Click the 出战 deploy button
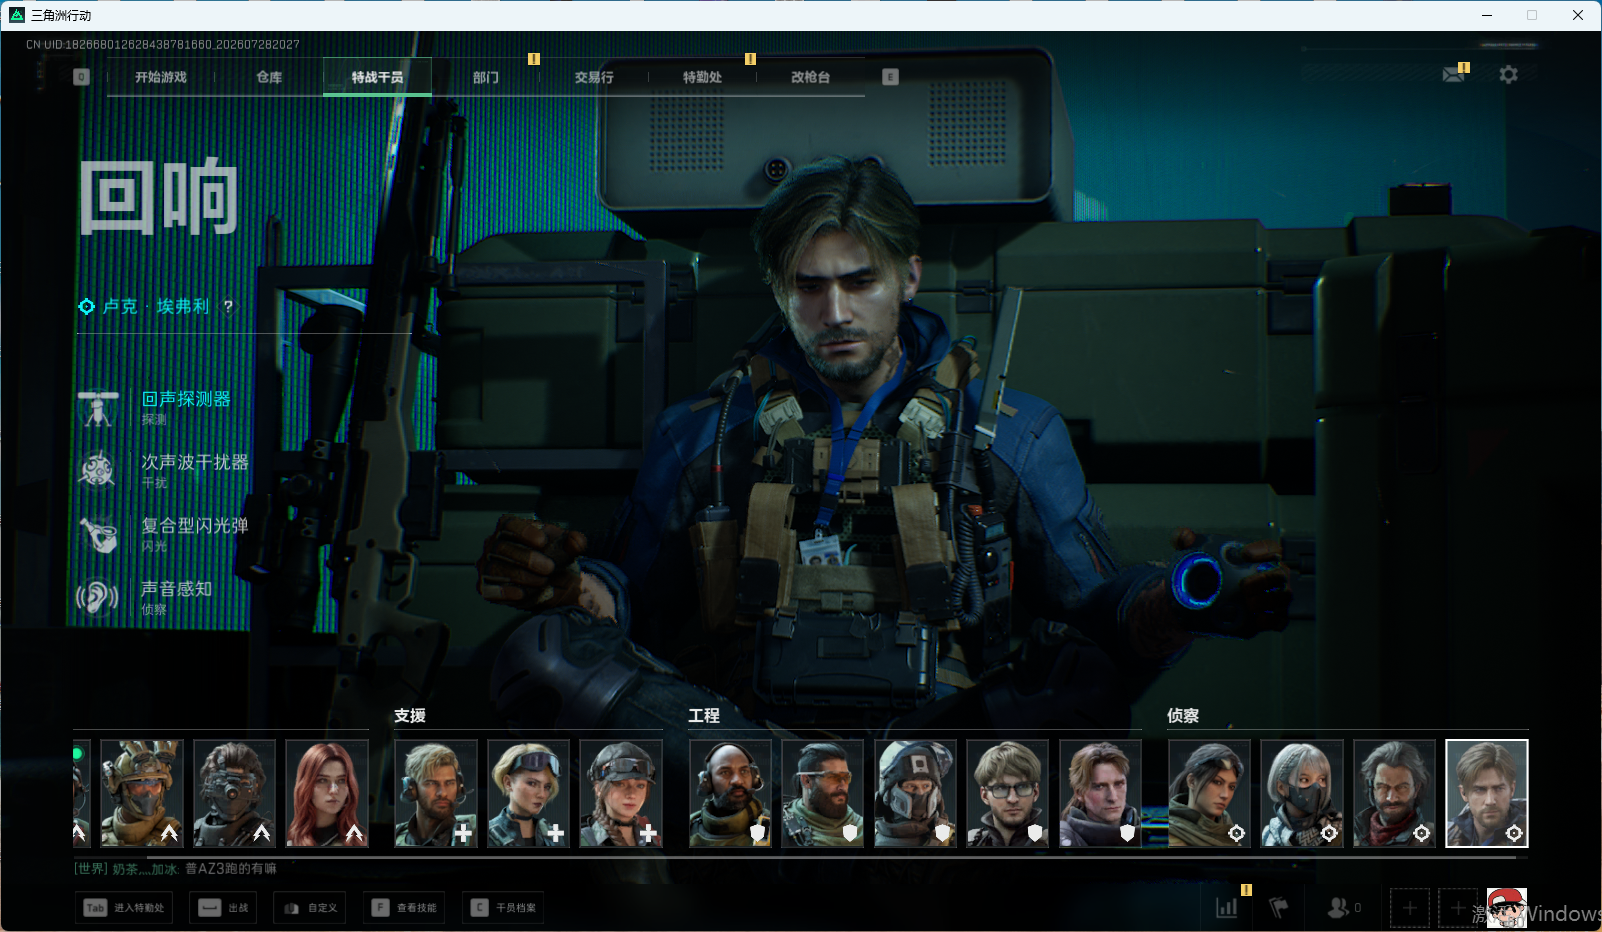Viewport: 1602px width, 932px height. 223,908
